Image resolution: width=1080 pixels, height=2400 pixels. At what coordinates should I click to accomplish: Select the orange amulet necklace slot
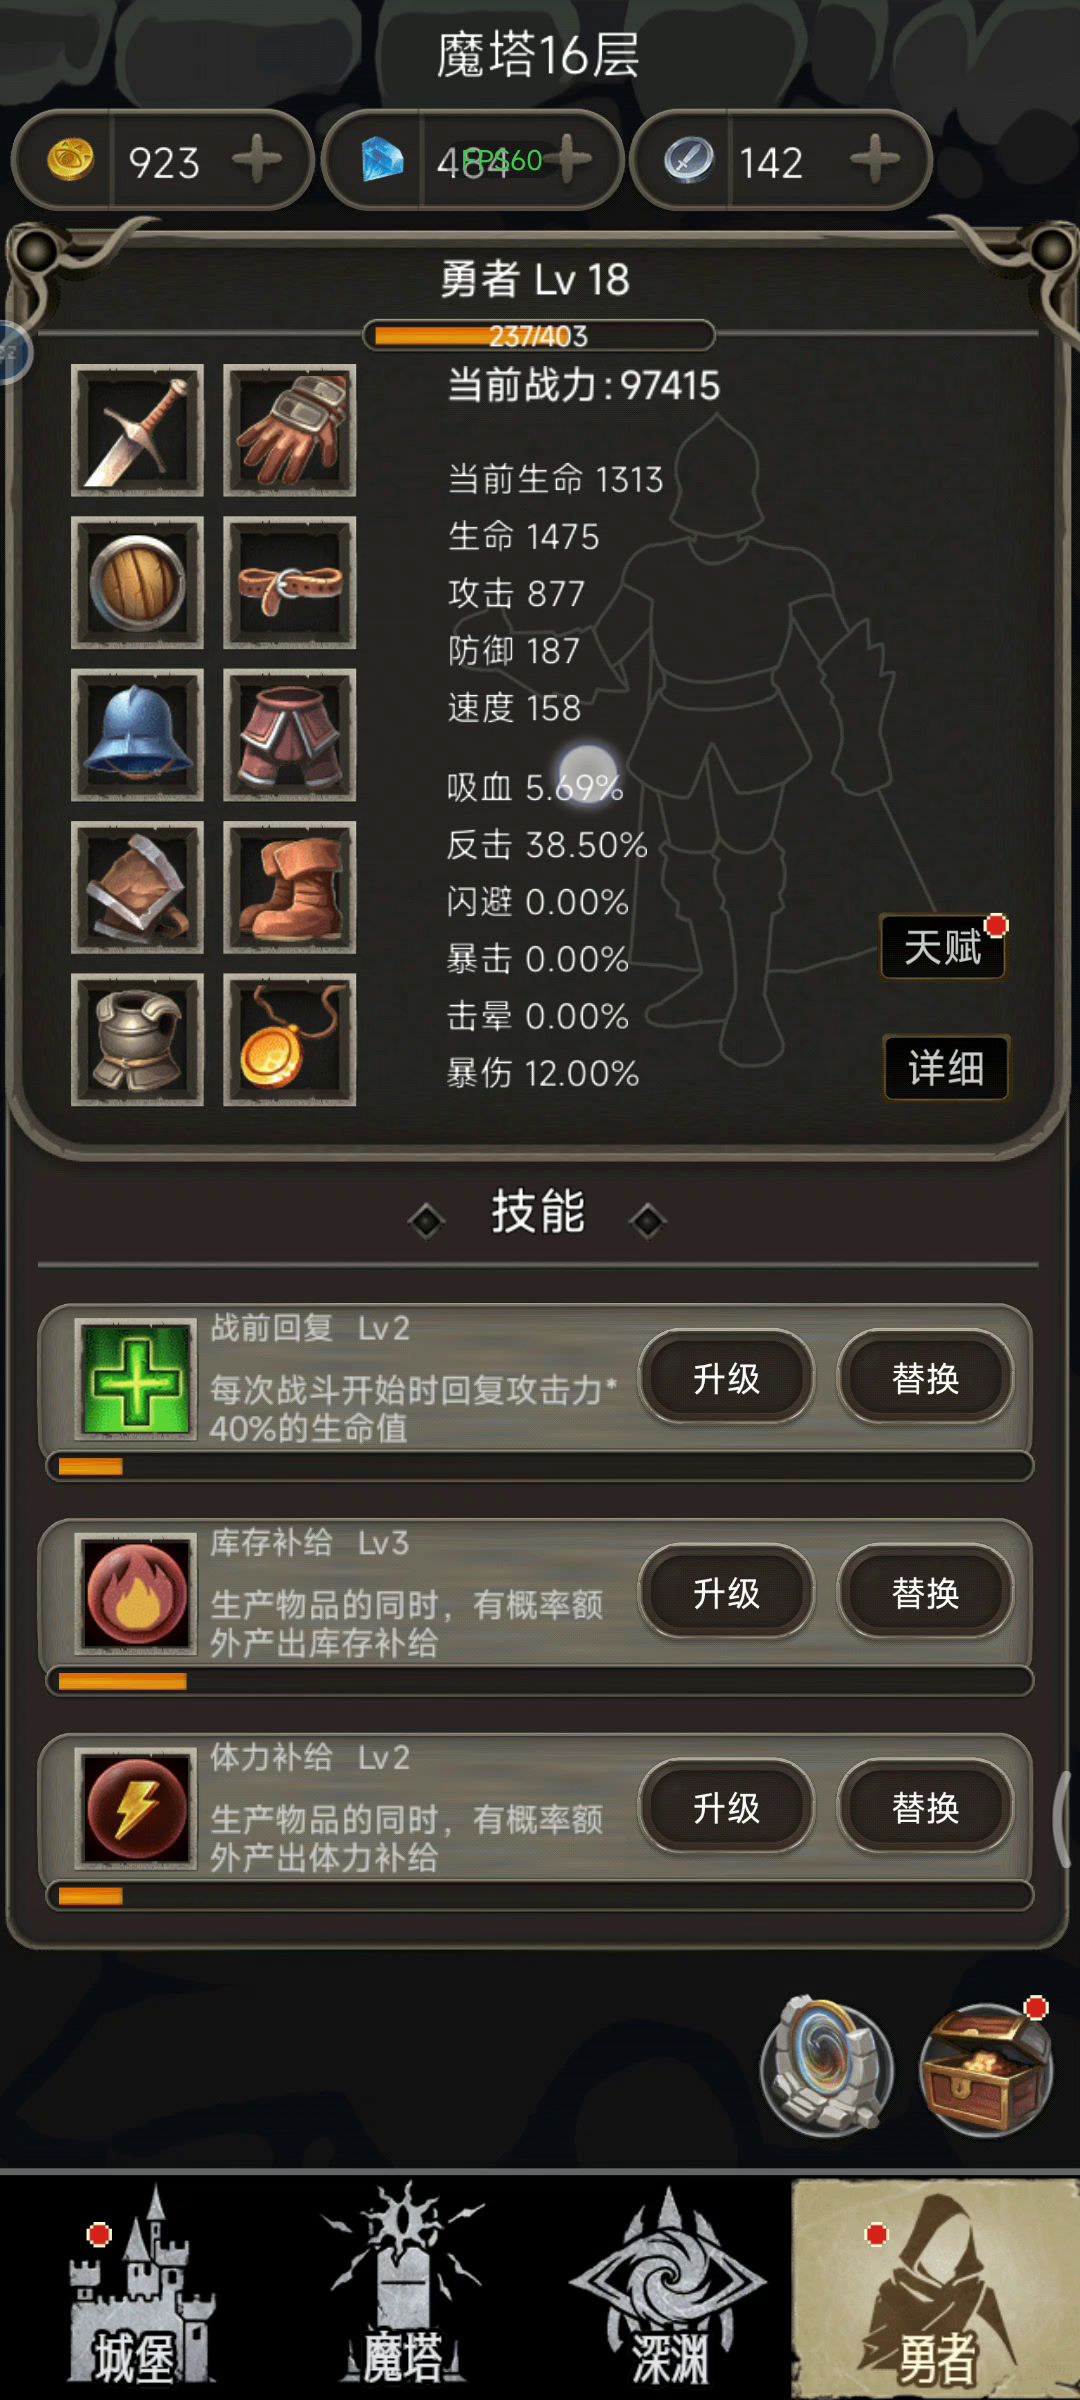pyautogui.click(x=289, y=1040)
